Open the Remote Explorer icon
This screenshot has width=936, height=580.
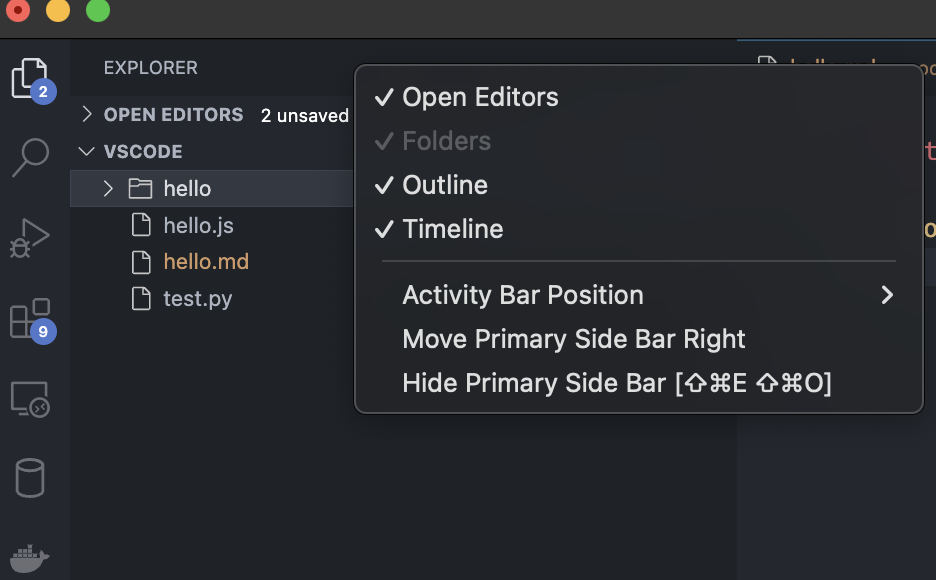30,399
